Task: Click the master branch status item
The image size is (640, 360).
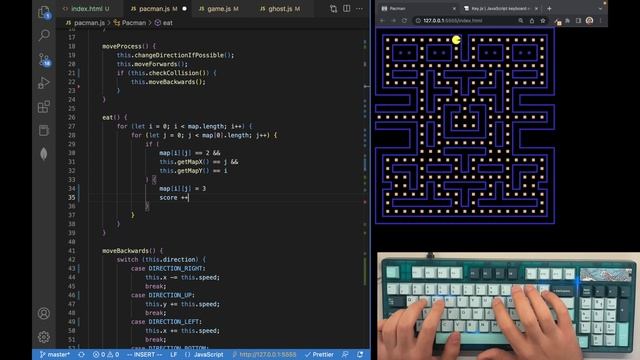Action: pyautogui.click(x=55, y=355)
